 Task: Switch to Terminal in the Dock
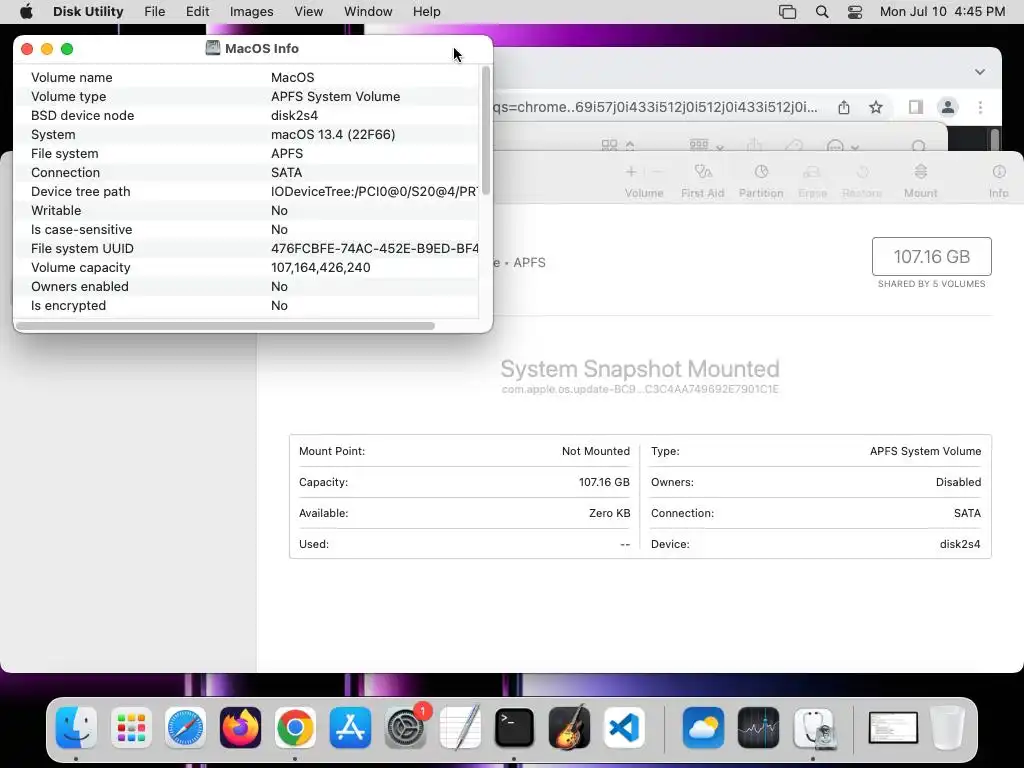(x=515, y=728)
